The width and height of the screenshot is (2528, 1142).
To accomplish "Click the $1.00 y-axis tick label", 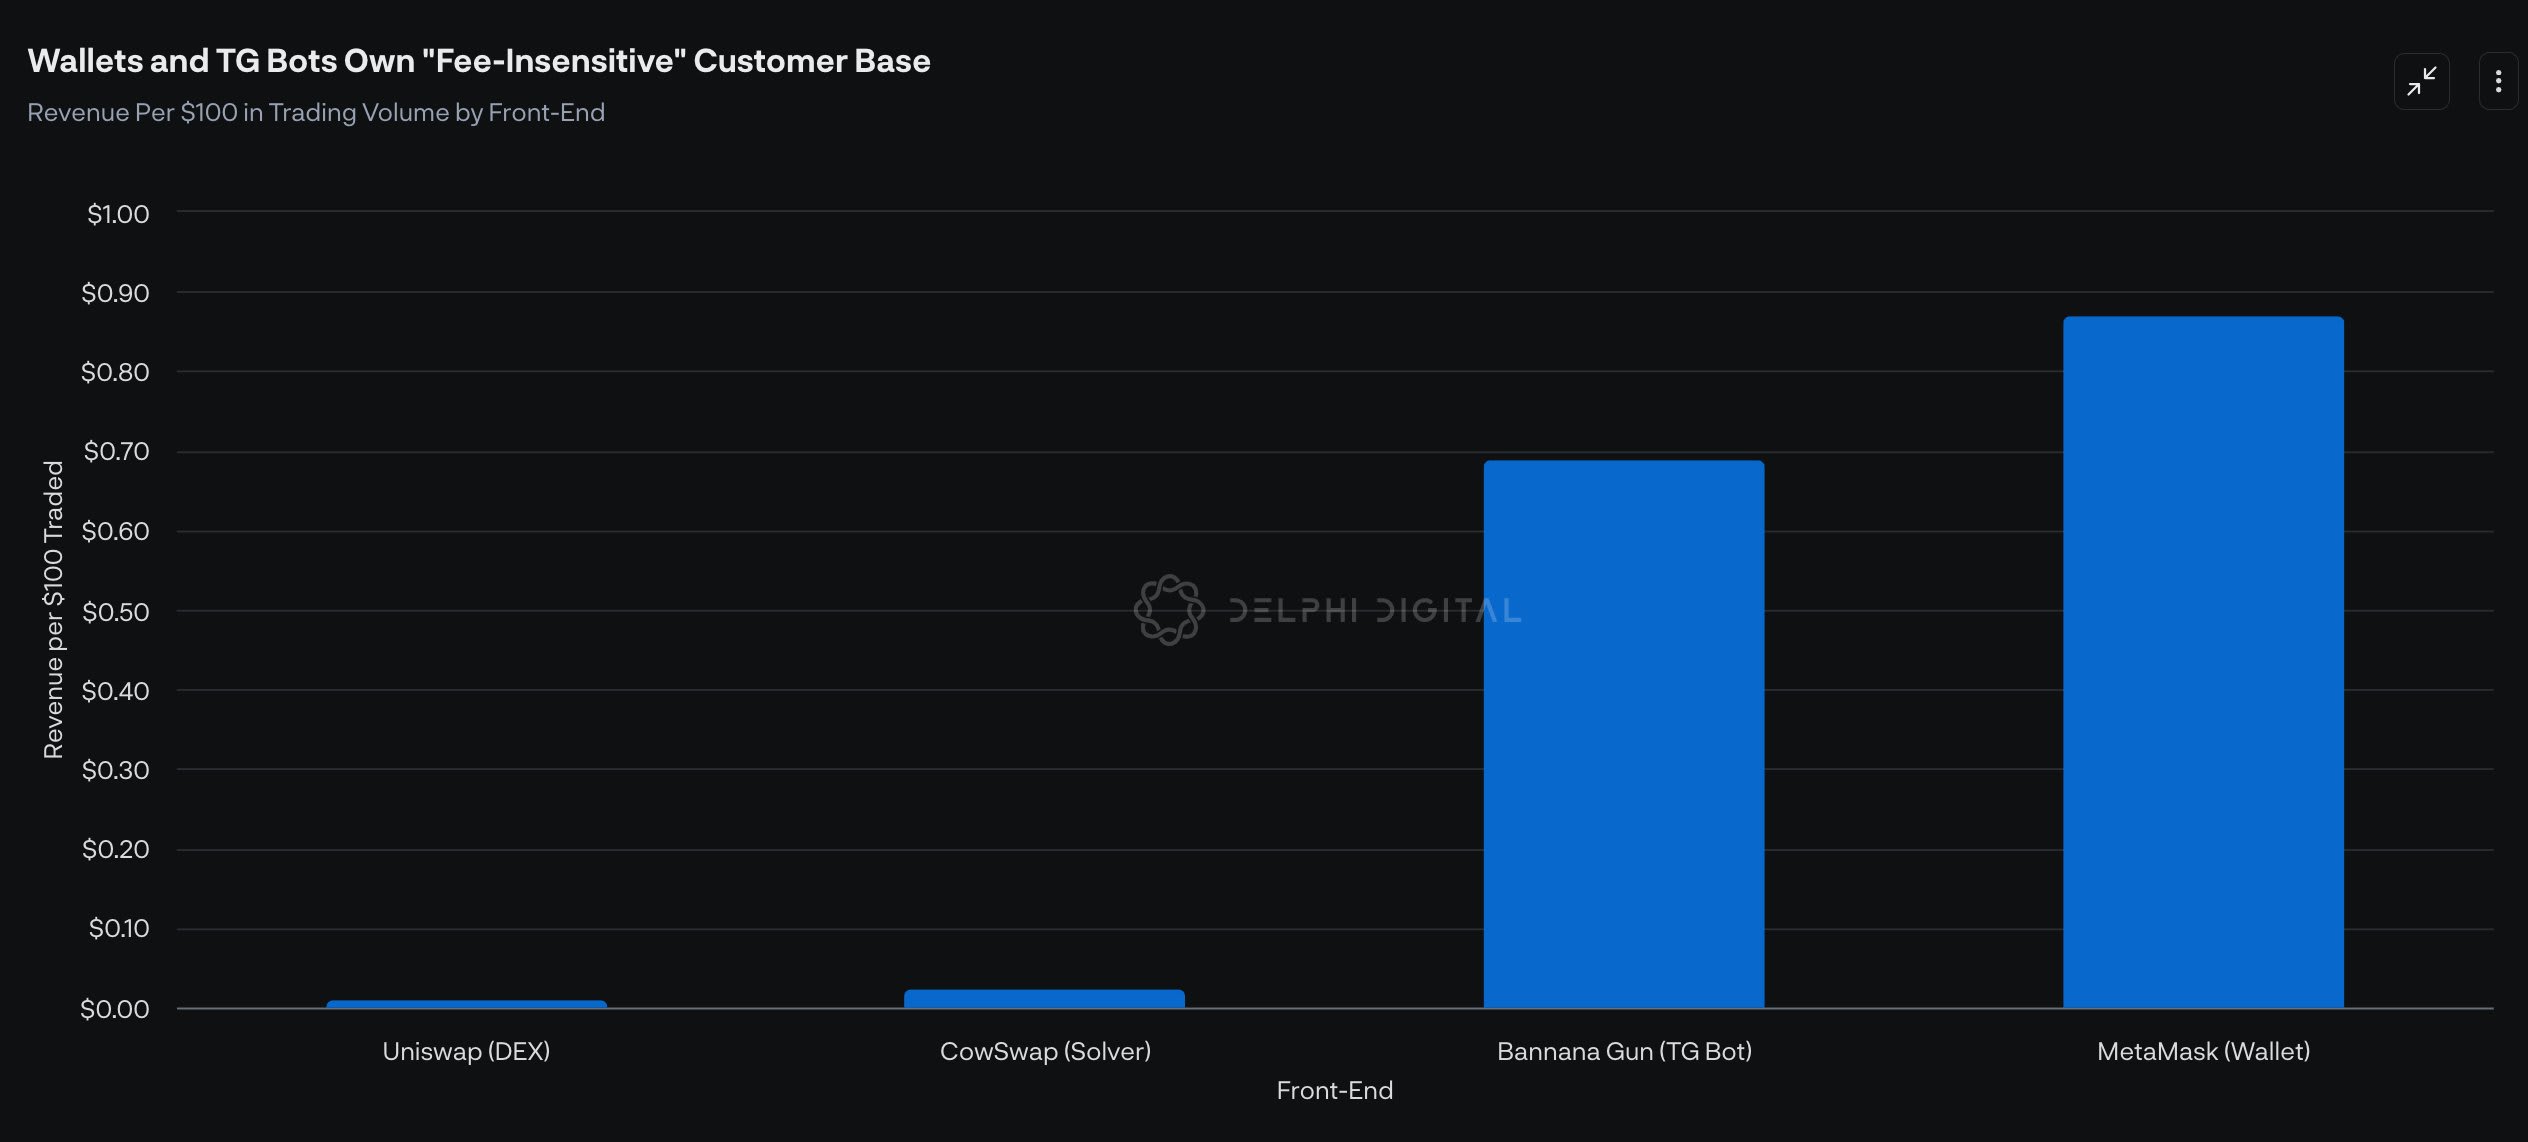I will tap(118, 214).
